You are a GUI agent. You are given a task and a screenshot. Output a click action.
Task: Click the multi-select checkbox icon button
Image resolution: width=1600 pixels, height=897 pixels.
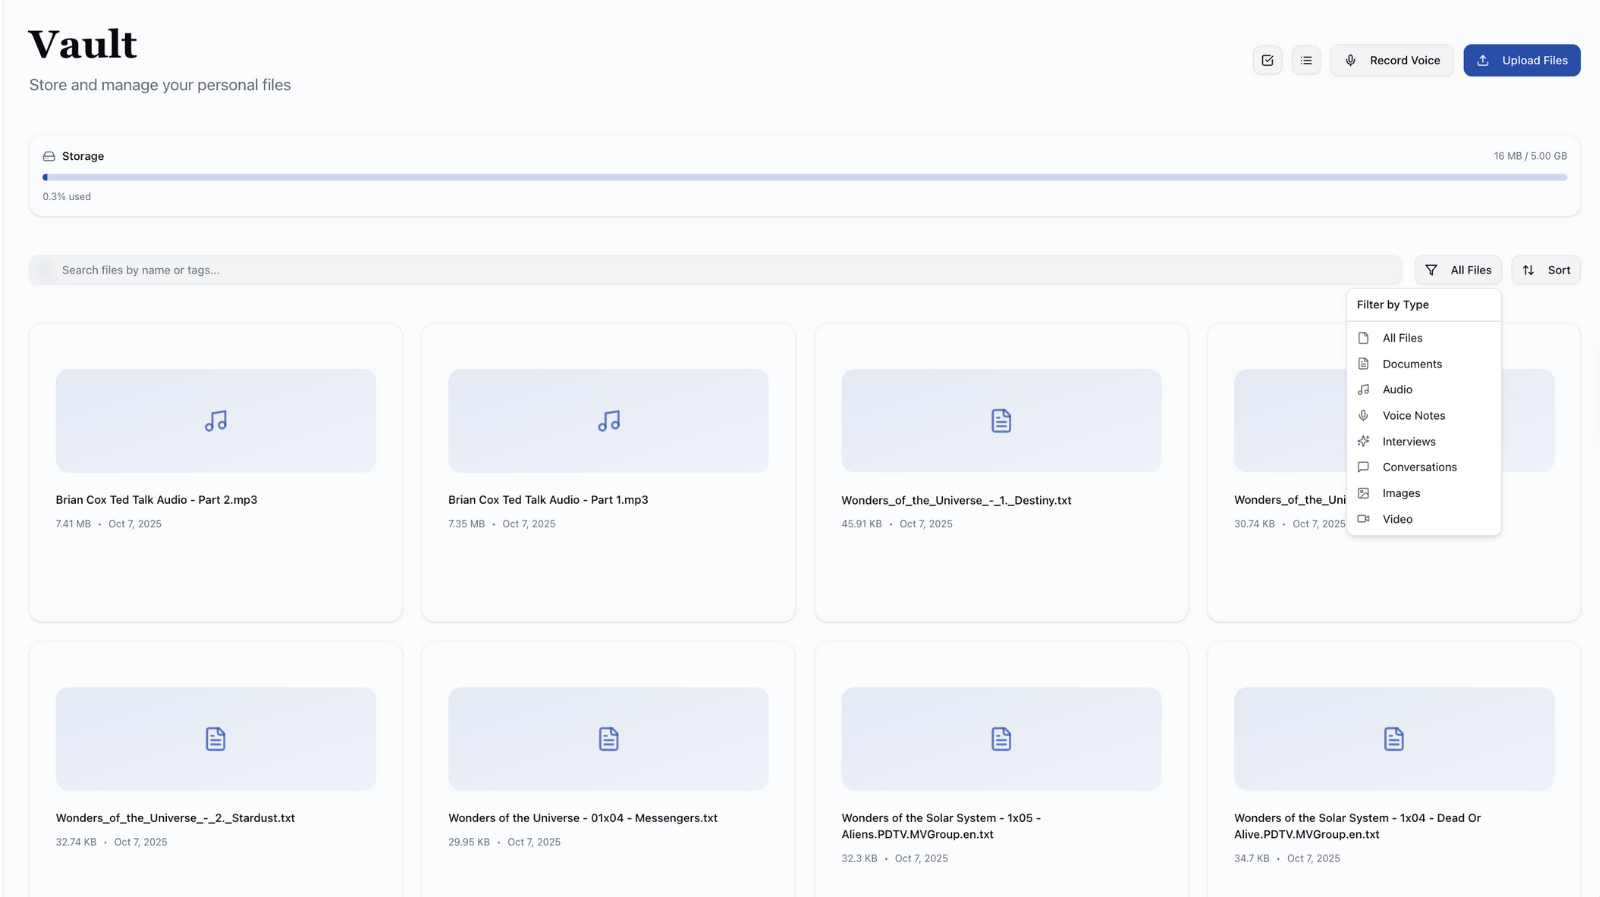click(x=1267, y=61)
